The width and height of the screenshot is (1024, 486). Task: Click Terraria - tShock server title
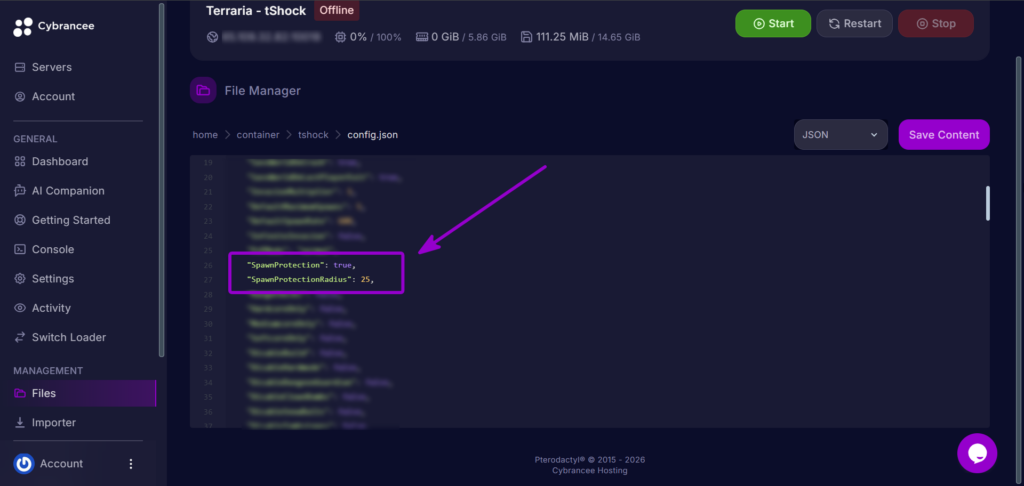(x=256, y=10)
